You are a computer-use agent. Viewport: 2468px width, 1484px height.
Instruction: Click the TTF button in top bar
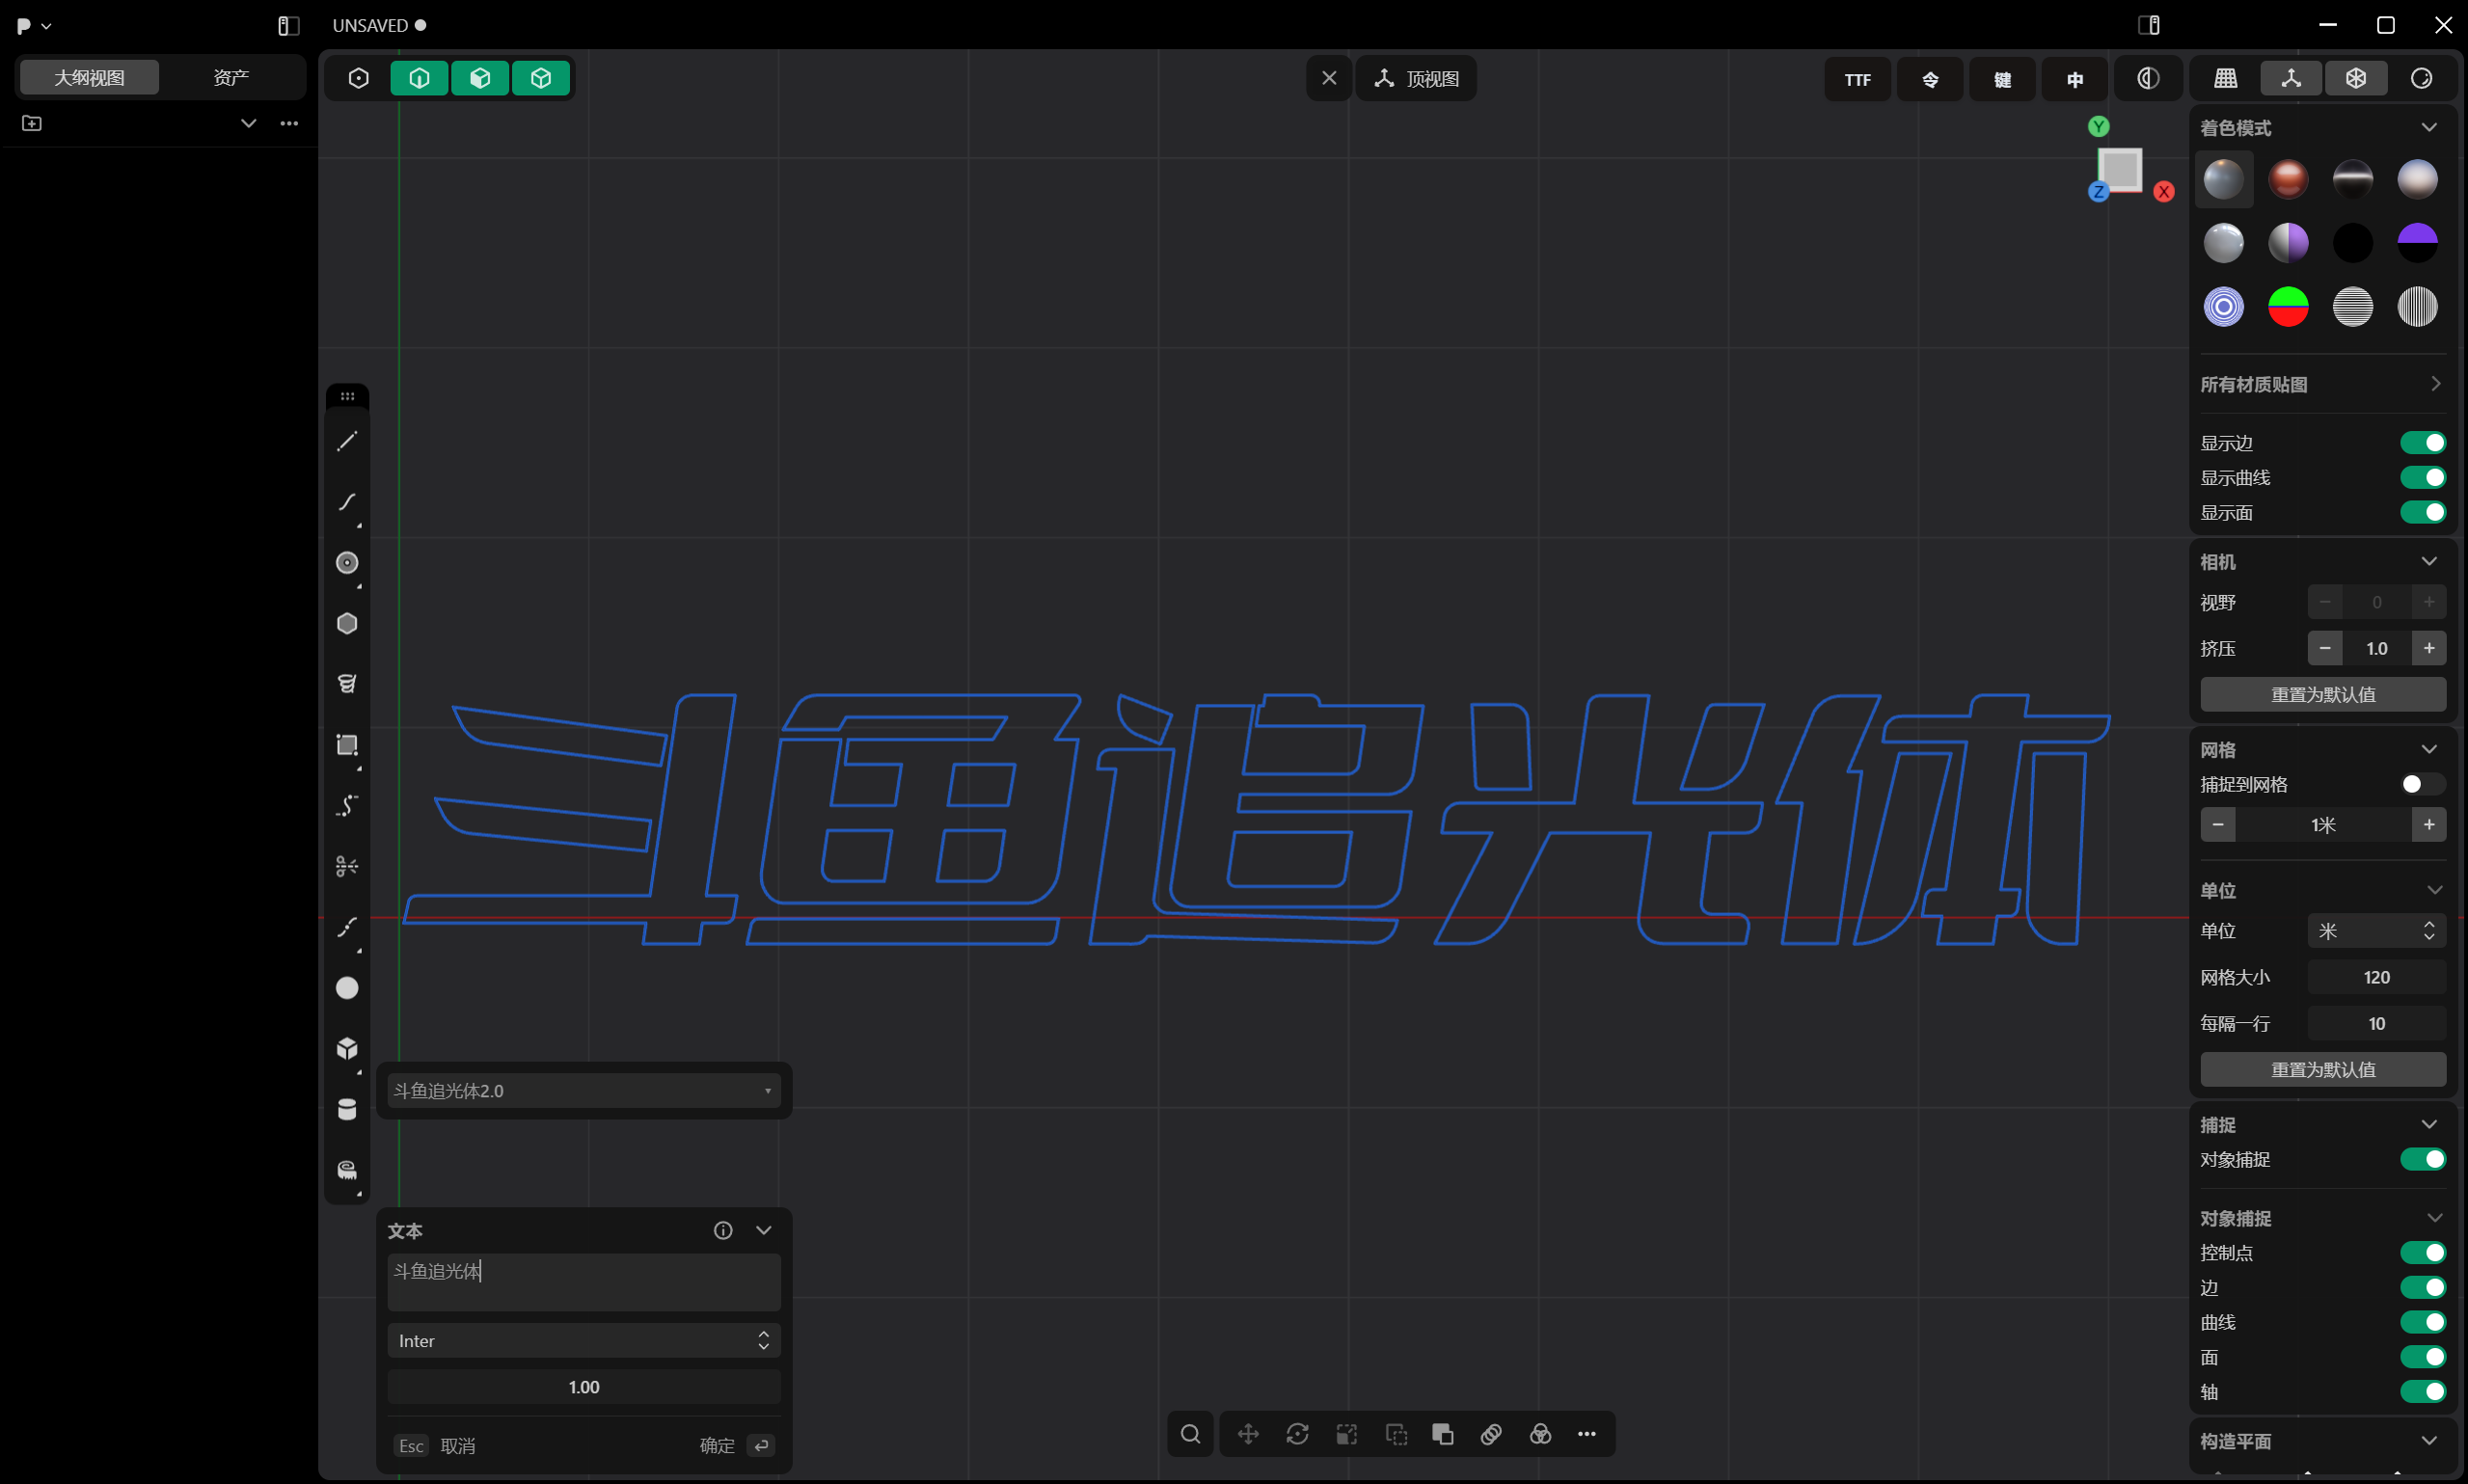pyautogui.click(x=1857, y=79)
